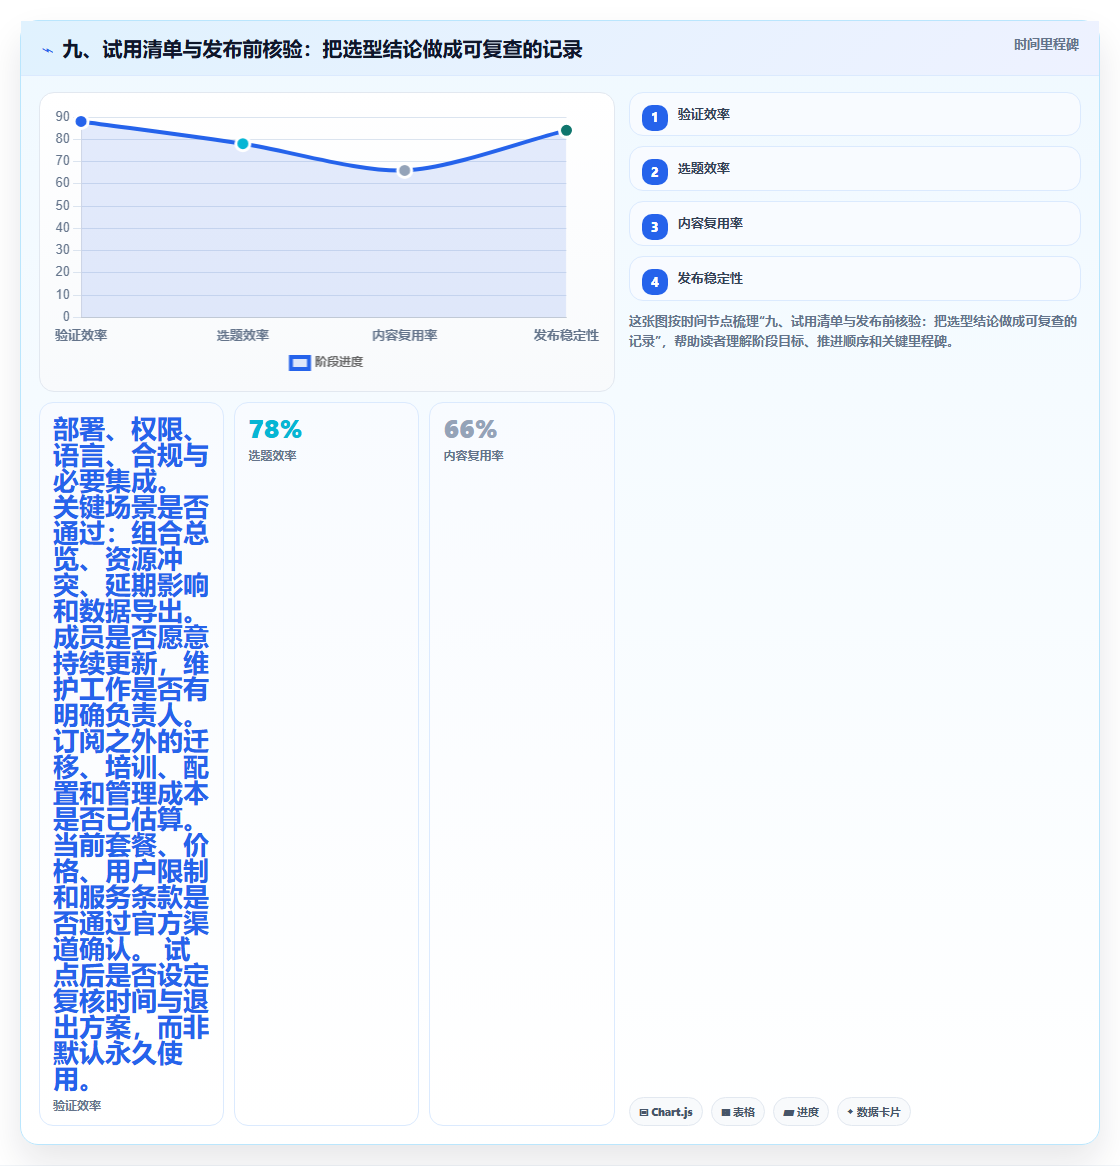Screen dimensions: 1120x1166
Task: Open the 发布稳定性 milestone item
Action: pyautogui.click(x=855, y=279)
